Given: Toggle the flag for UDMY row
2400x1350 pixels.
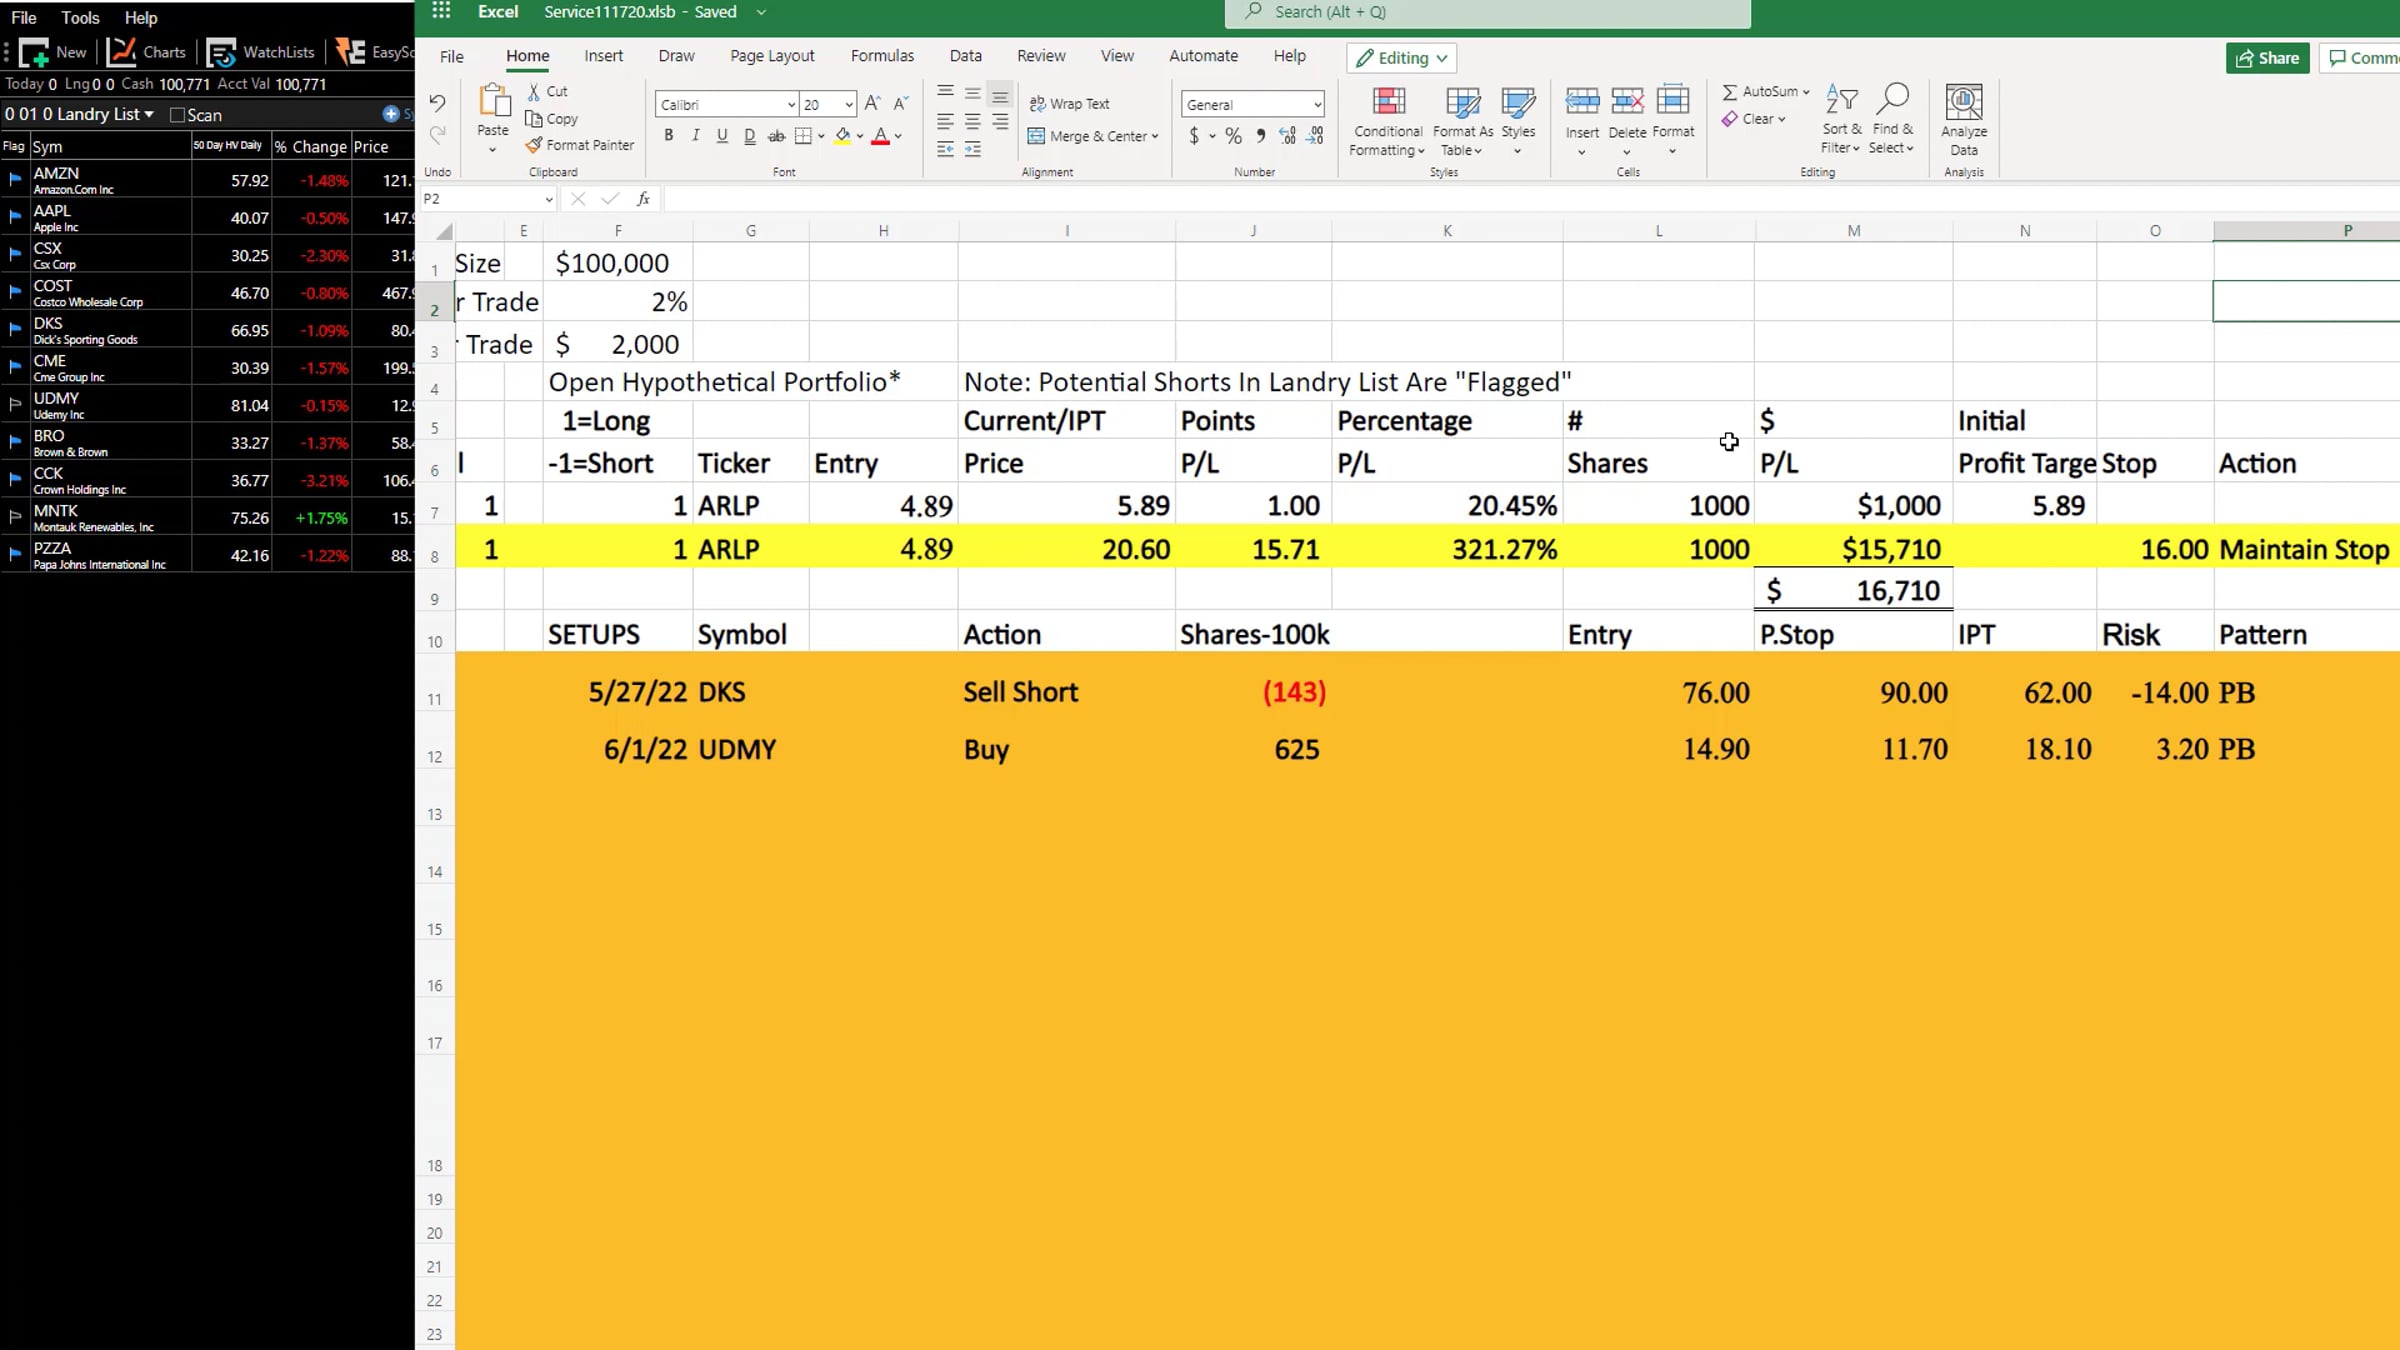Looking at the screenshot, I should pos(15,405).
